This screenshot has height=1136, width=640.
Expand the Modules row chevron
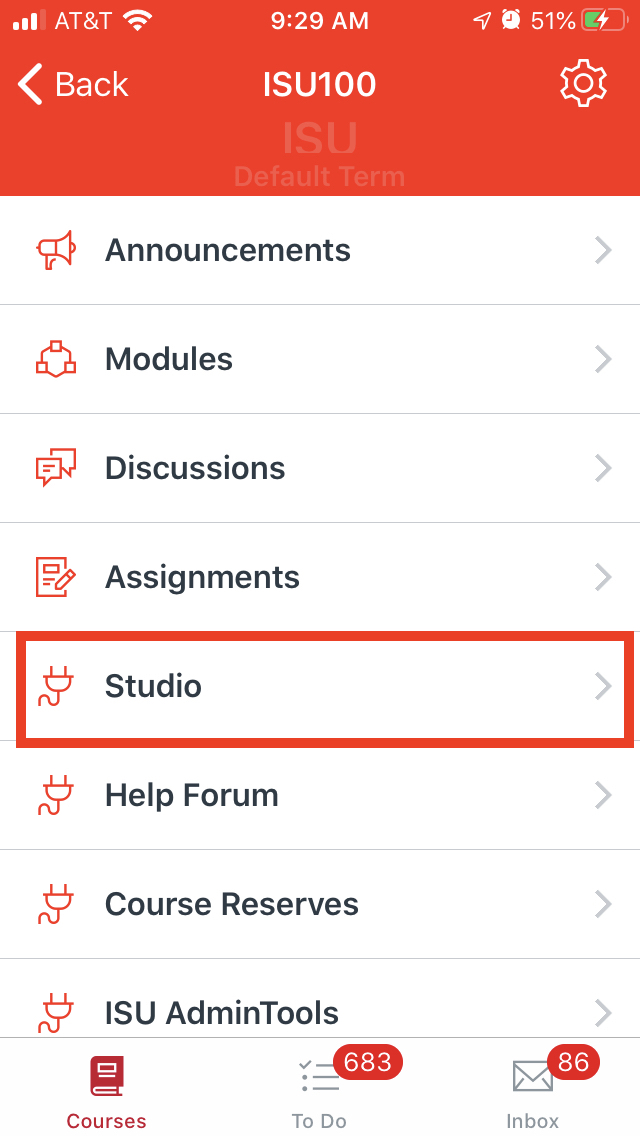pyautogui.click(x=603, y=359)
